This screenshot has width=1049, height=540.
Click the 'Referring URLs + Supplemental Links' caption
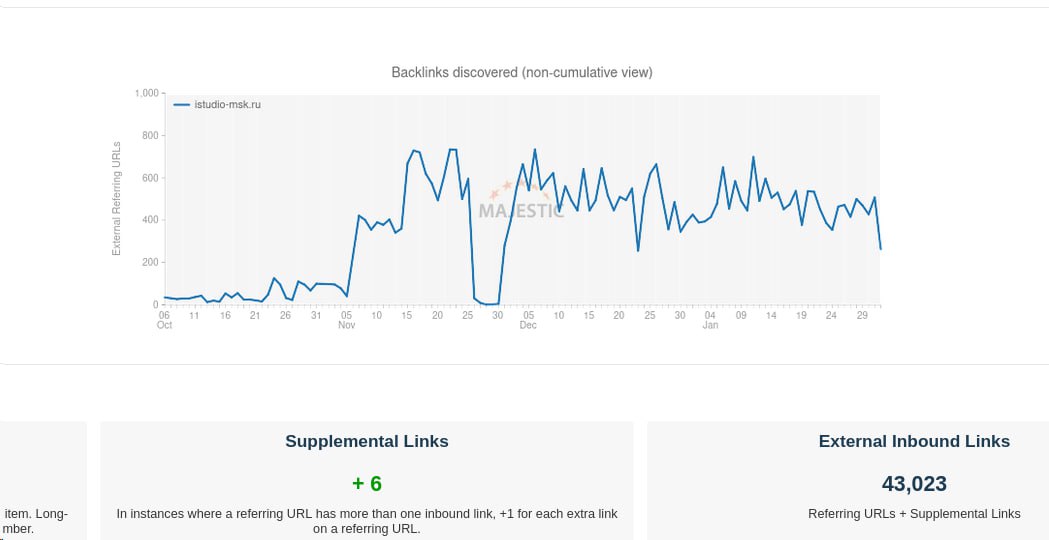coord(914,514)
